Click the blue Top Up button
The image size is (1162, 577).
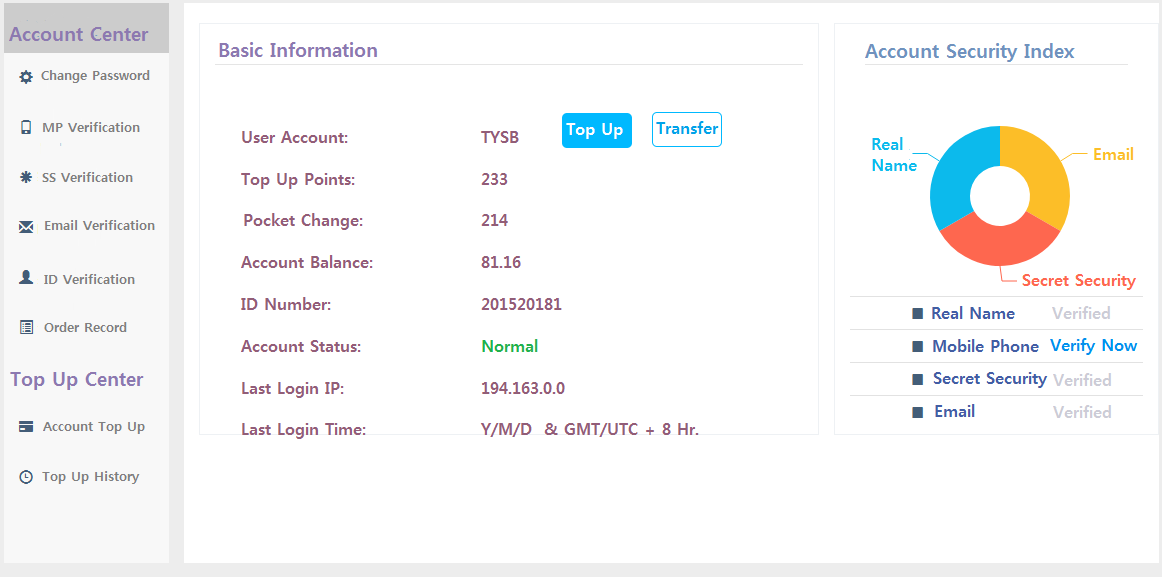tap(597, 130)
